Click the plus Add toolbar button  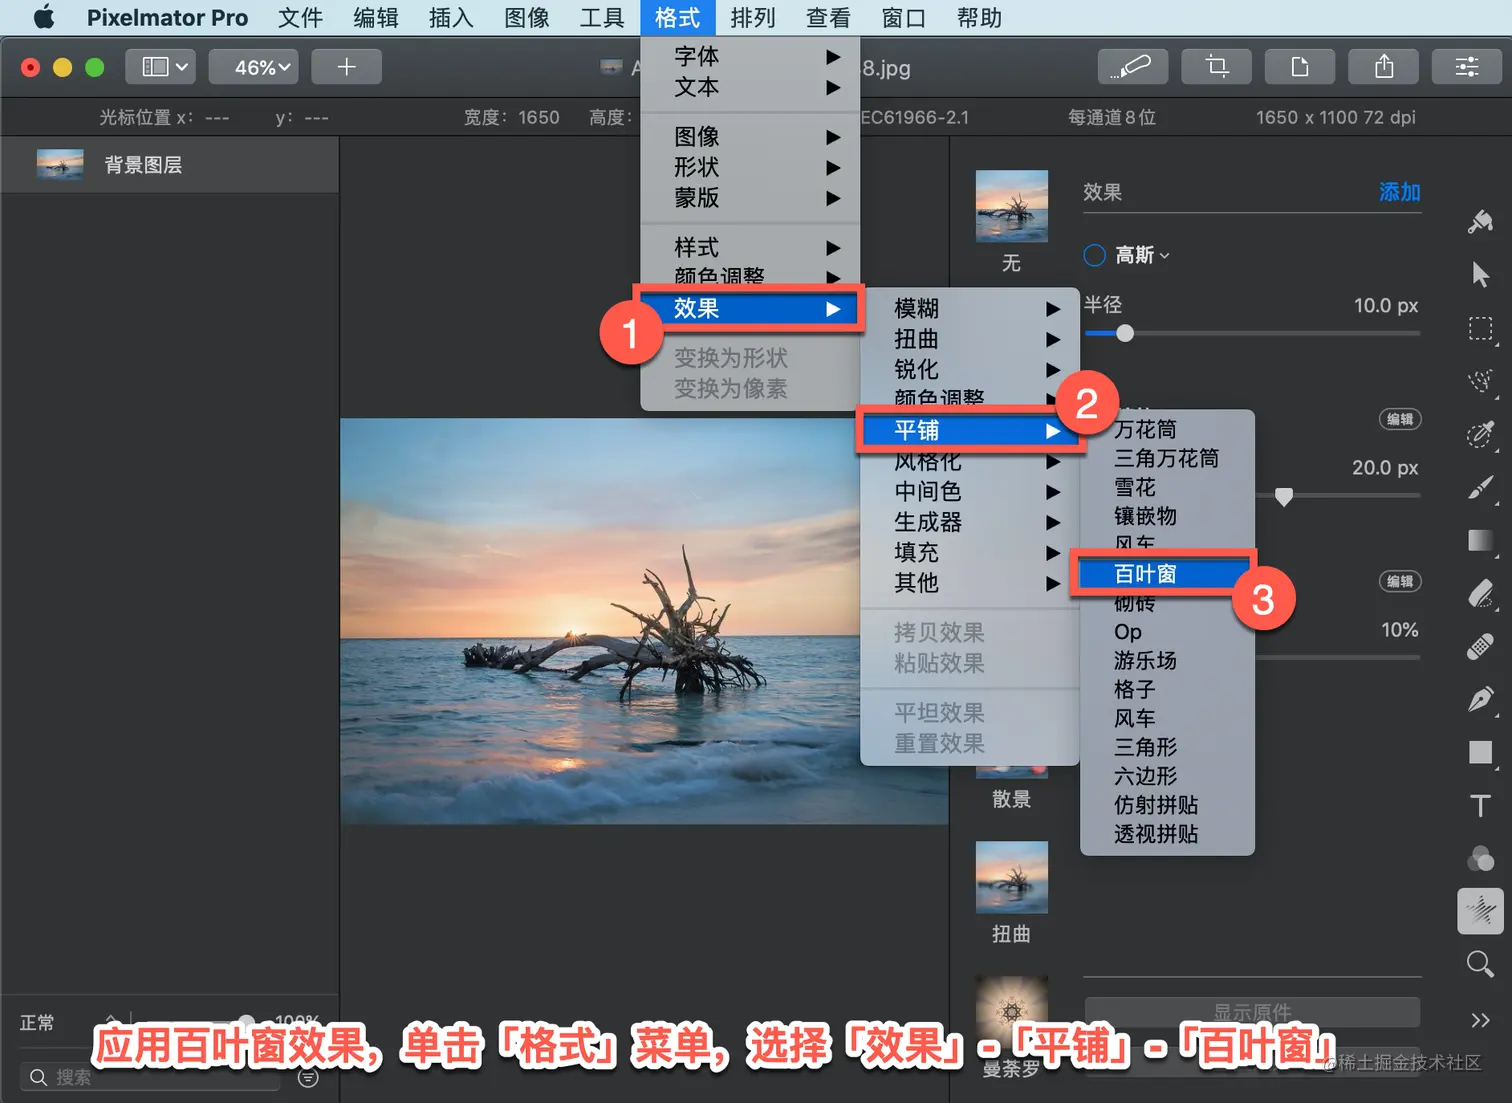coord(346,67)
